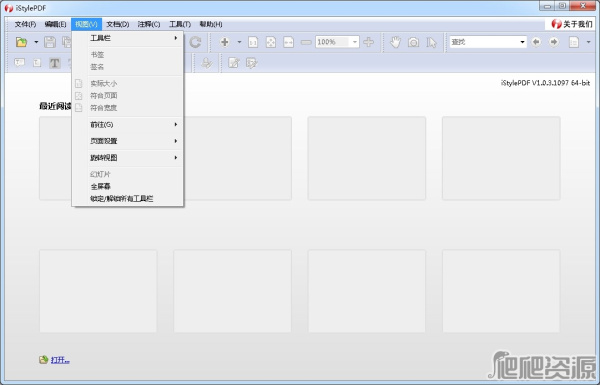Open the 注释(C) menu
This screenshot has width=600, height=385.
click(x=149, y=24)
